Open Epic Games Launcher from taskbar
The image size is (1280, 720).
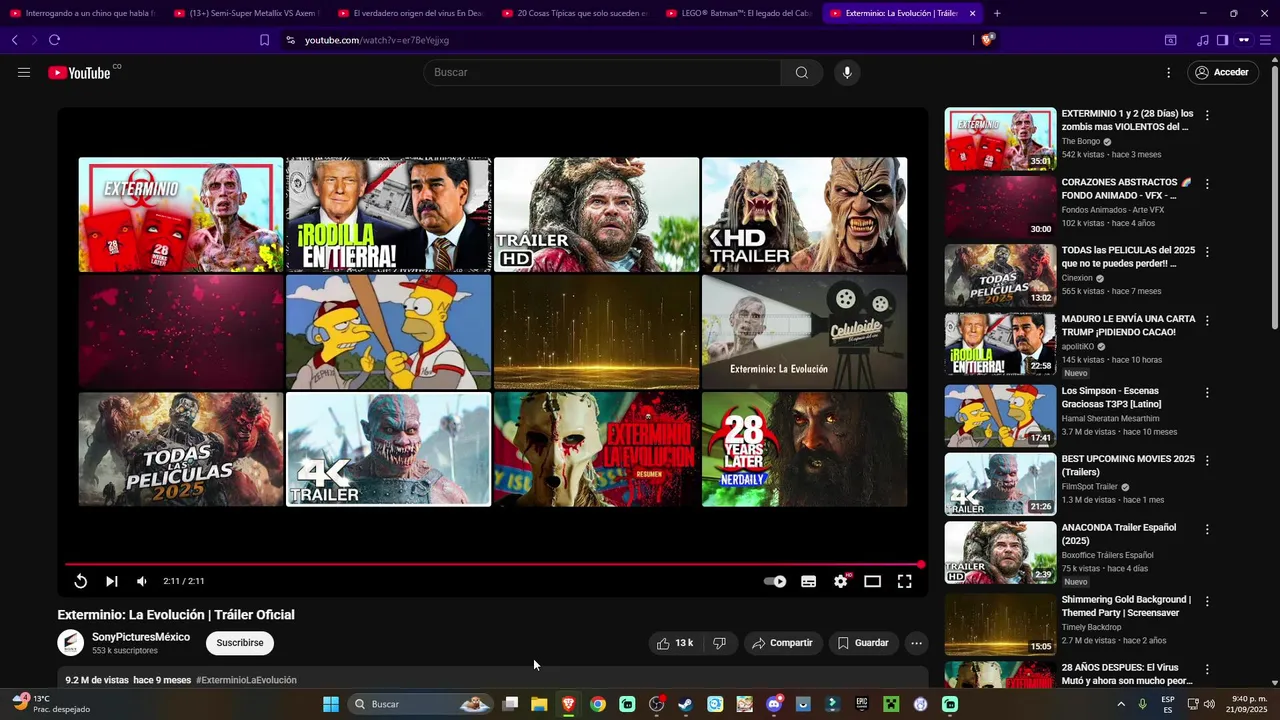click(861, 704)
